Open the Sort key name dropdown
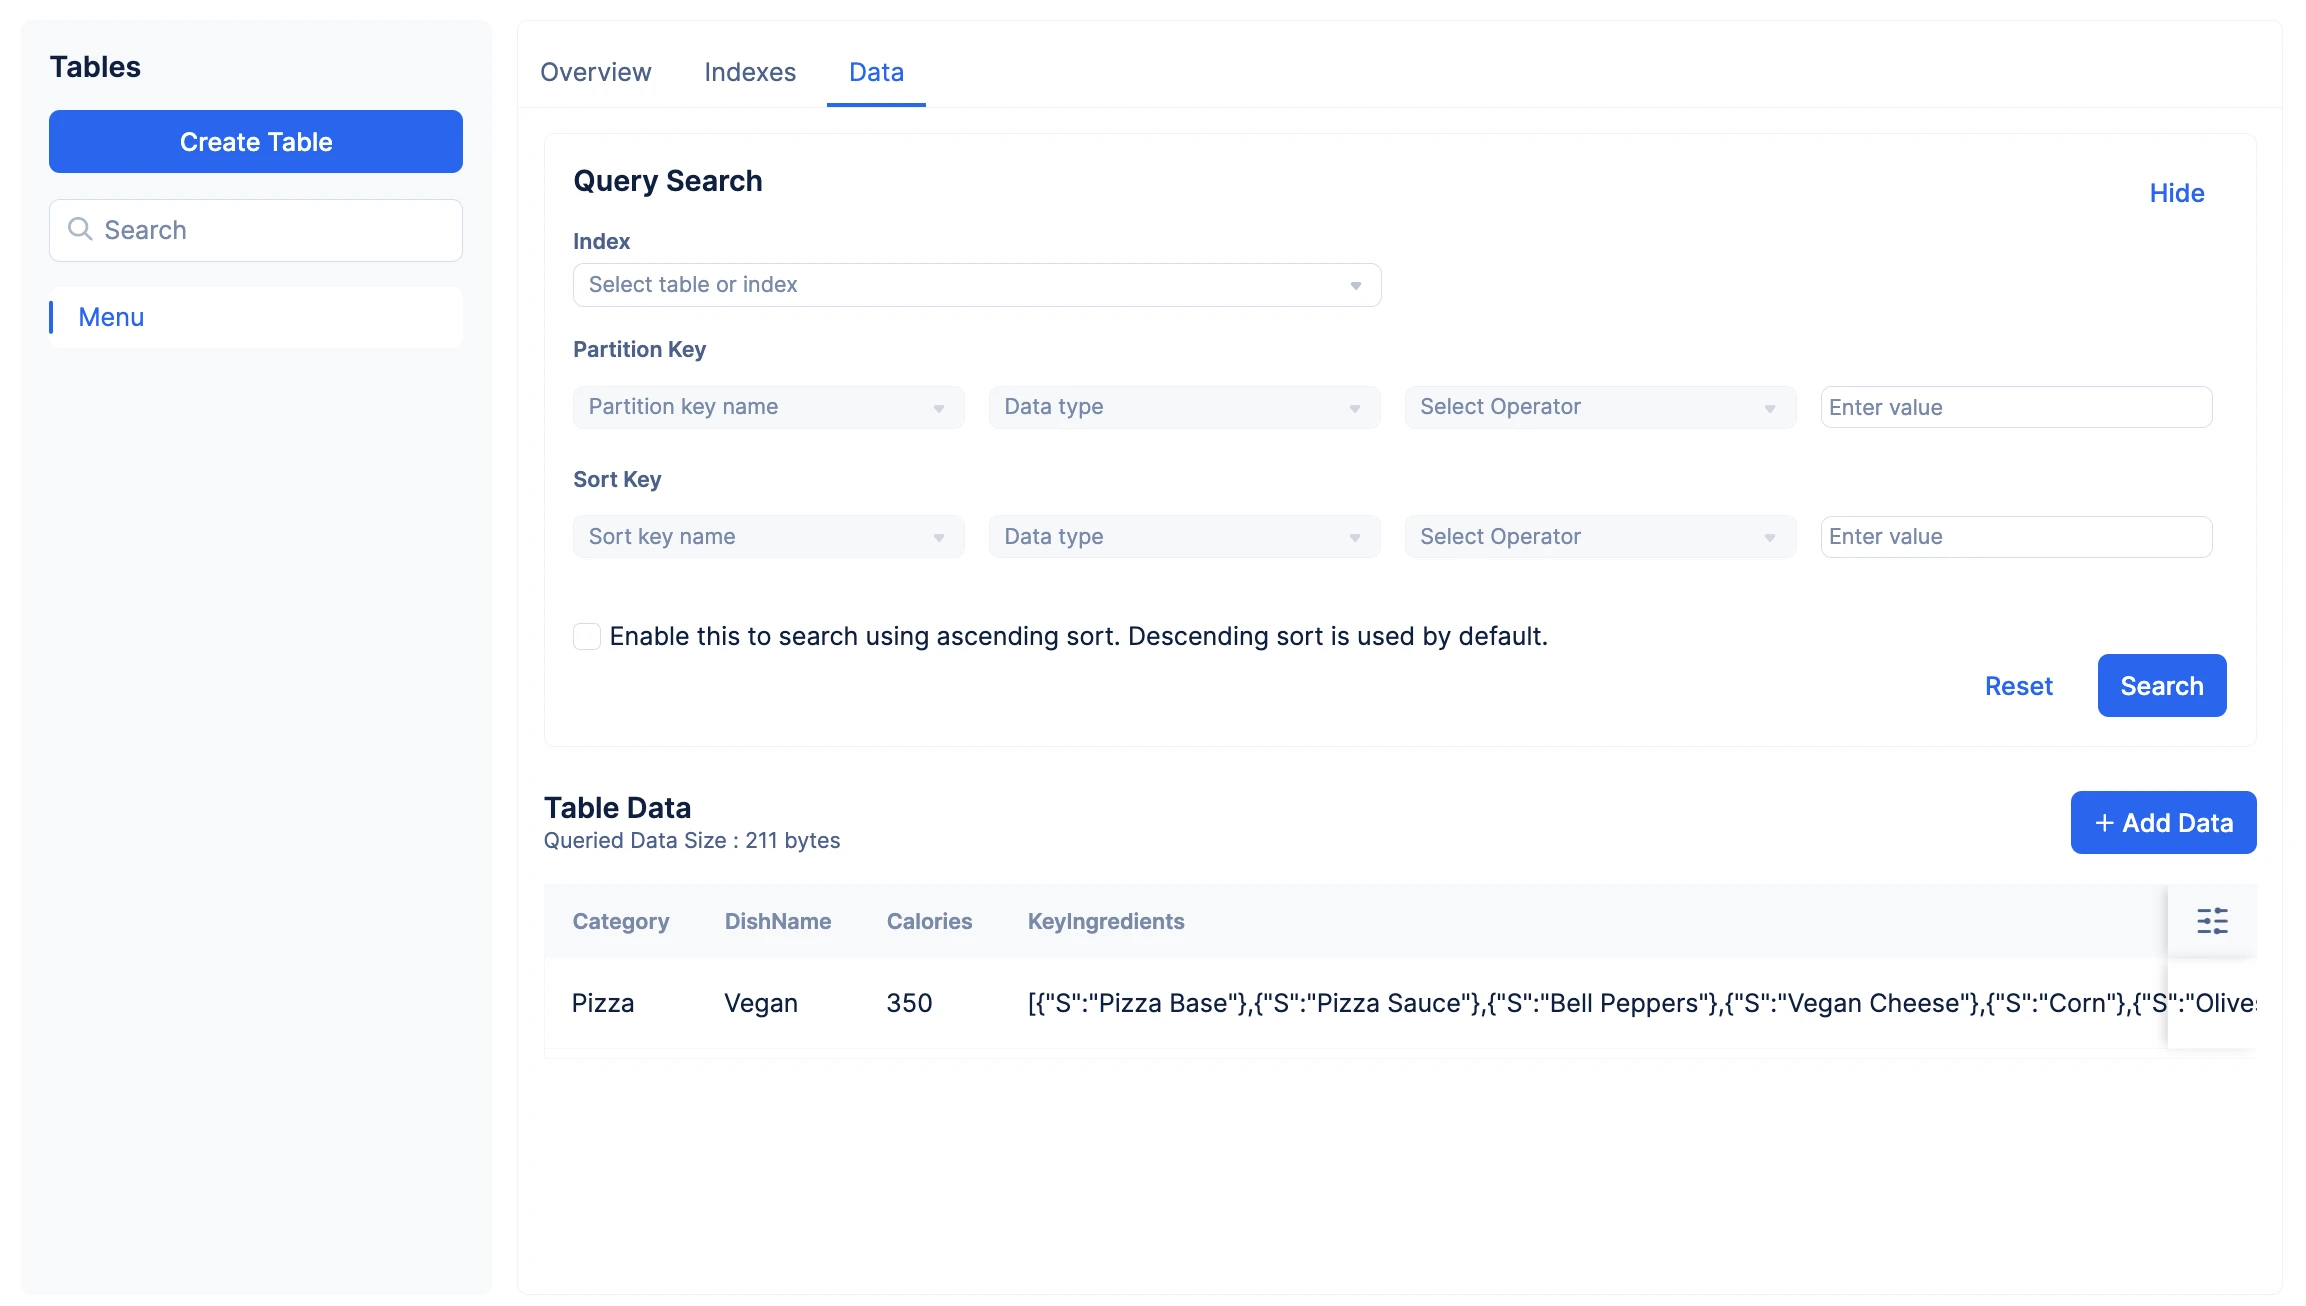The height and width of the screenshot is (1306, 2306). (768, 537)
